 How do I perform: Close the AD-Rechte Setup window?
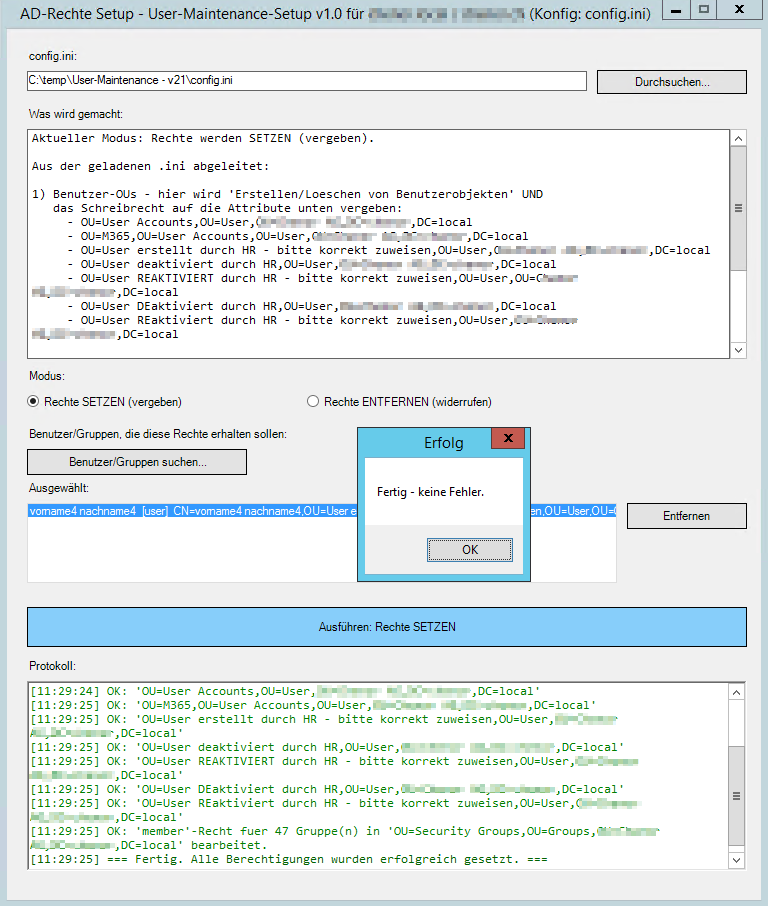click(739, 10)
